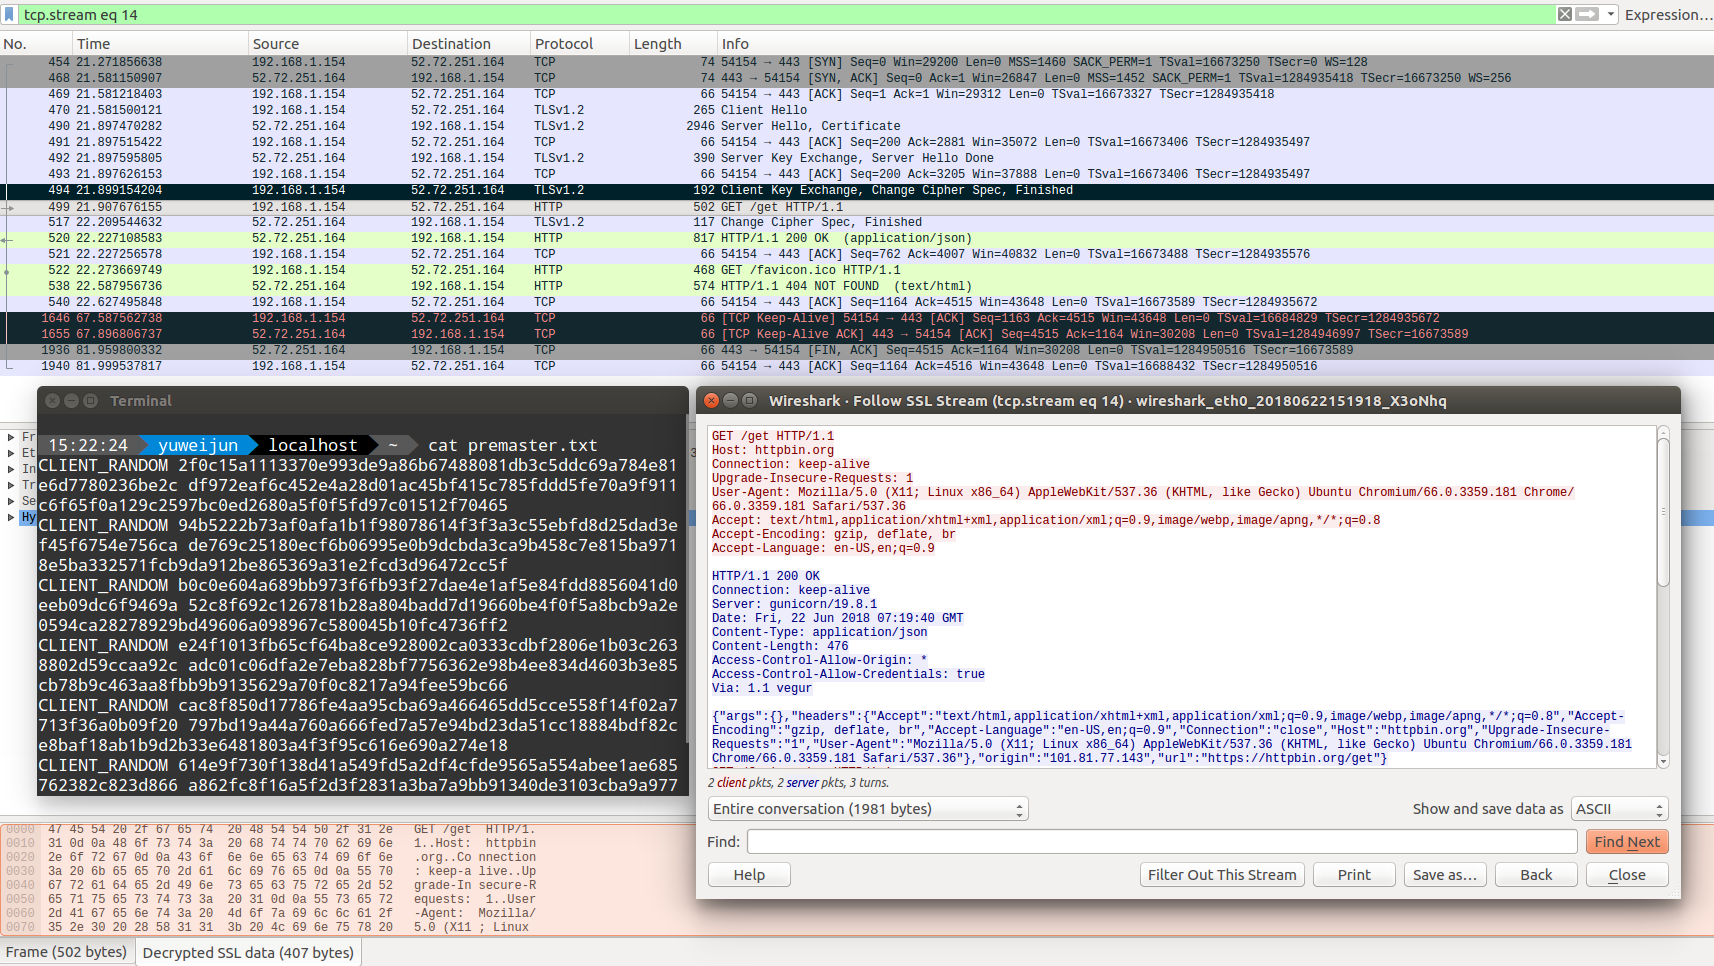Switch to the Frame (502 bytes) tab
This screenshot has height=966, width=1714.
pos(66,952)
